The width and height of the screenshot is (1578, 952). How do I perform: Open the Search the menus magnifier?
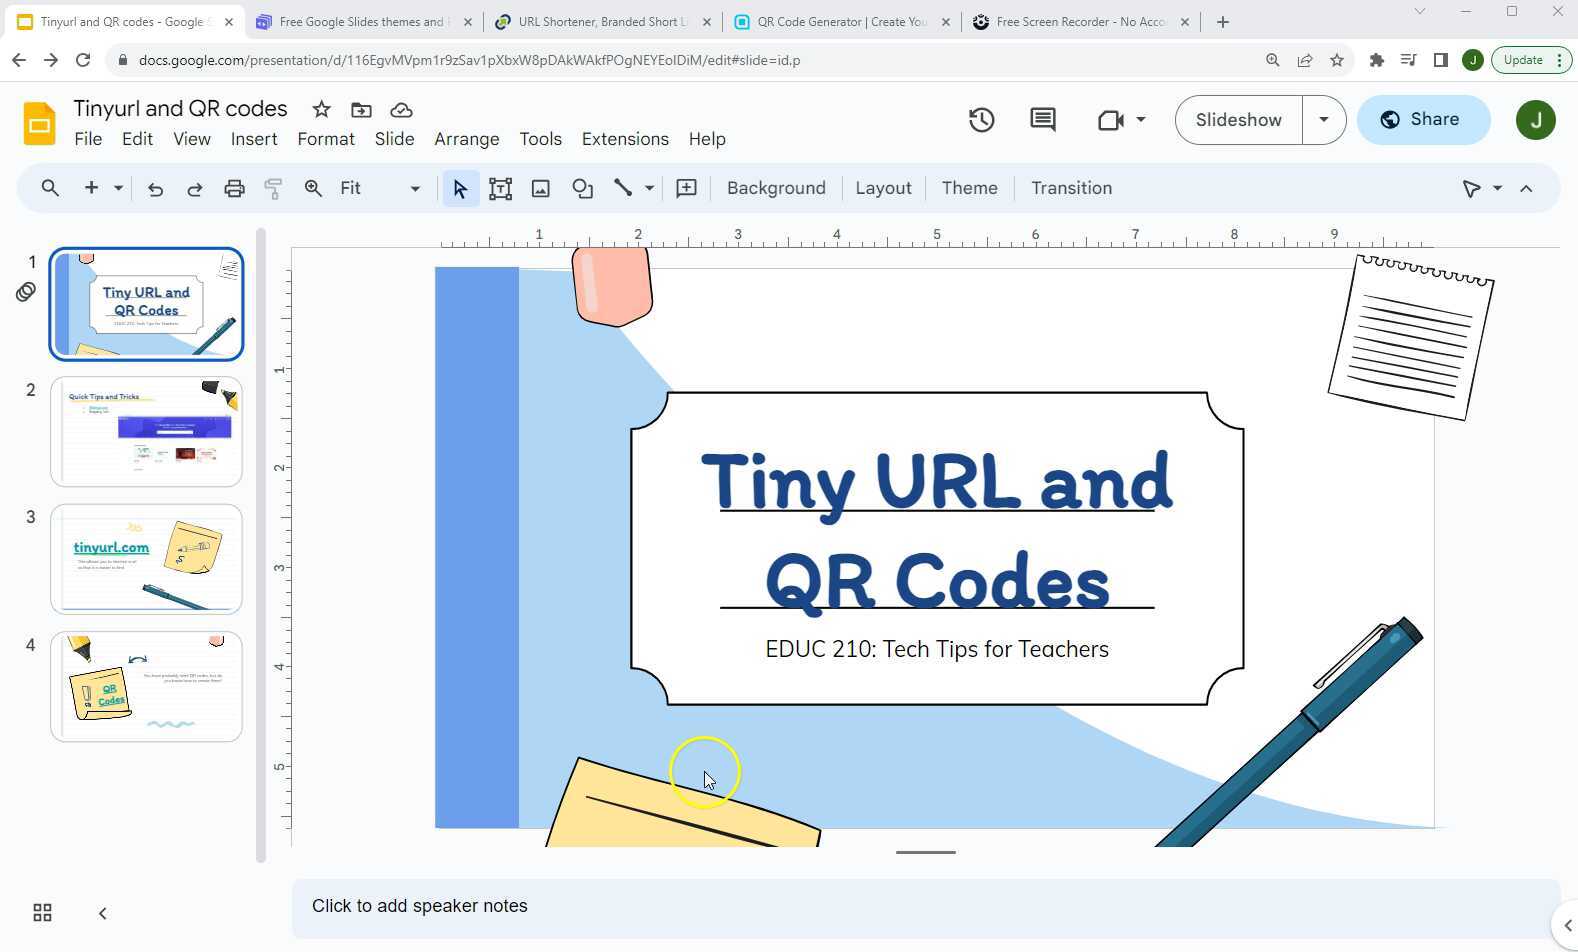point(50,188)
